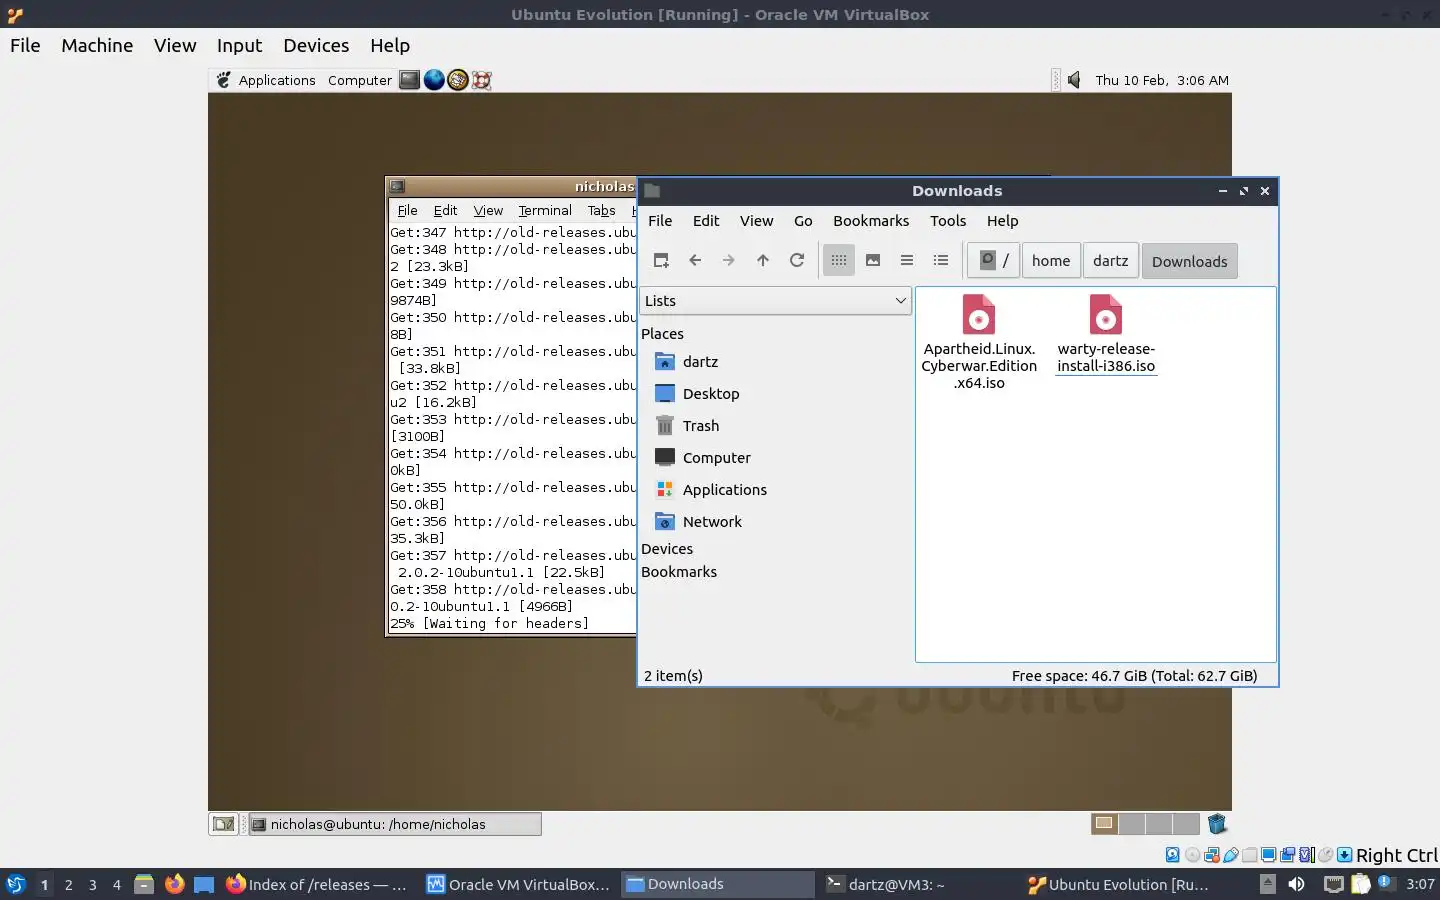Open the help lifebuoy icon in panel
The height and width of the screenshot is (900, 1440).
tap(482, 80)
